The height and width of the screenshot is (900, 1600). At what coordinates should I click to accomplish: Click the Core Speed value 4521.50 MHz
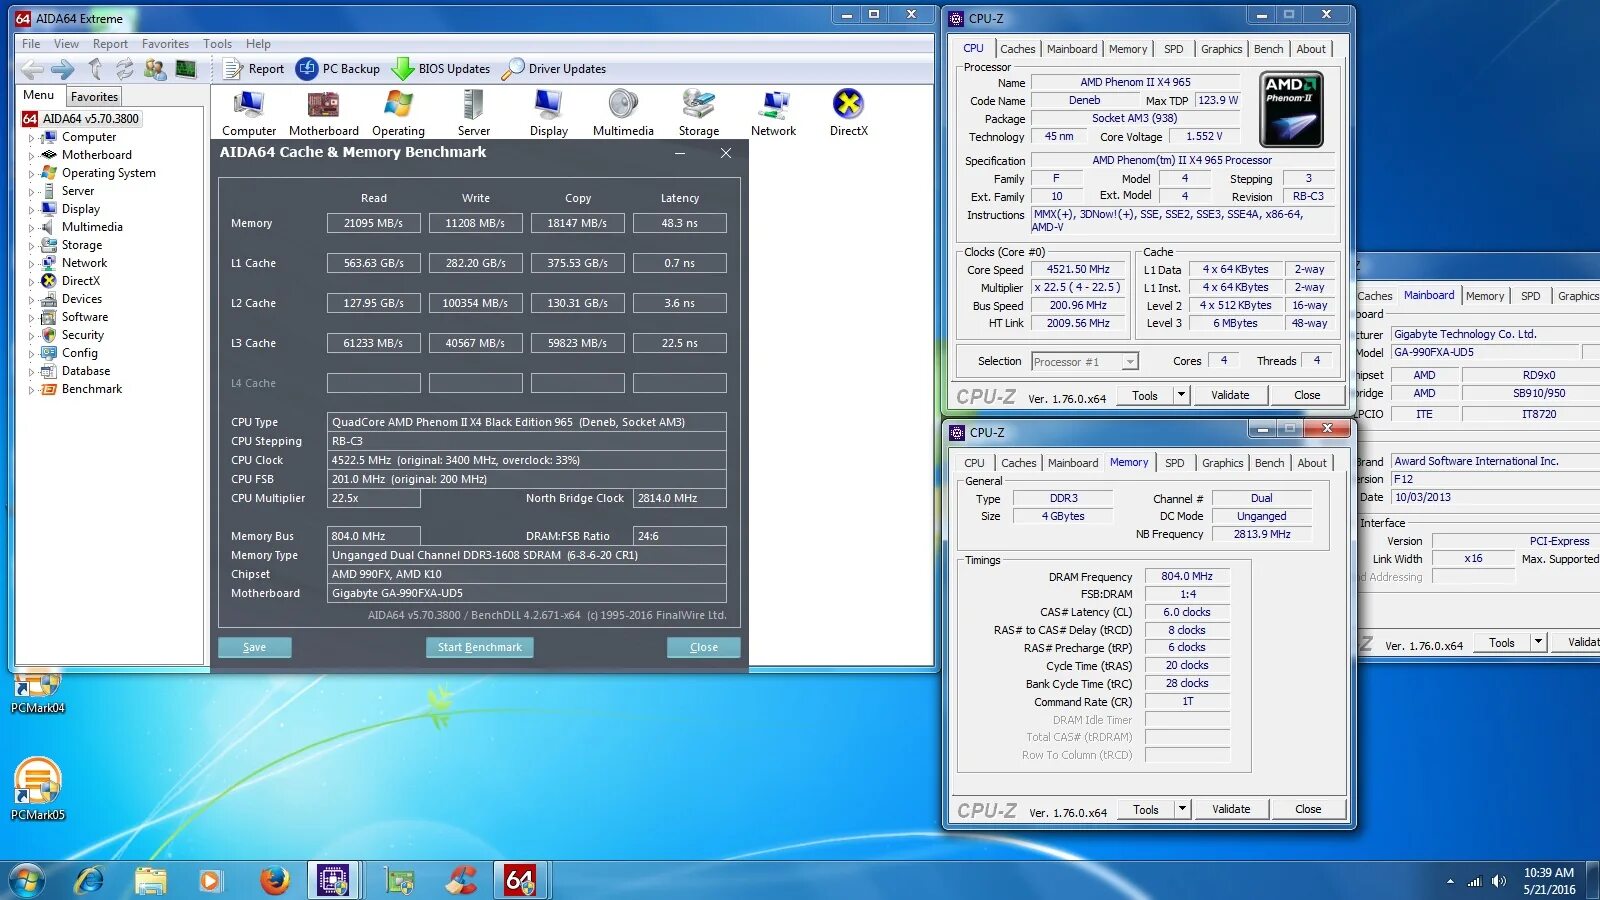[1078, 270]
